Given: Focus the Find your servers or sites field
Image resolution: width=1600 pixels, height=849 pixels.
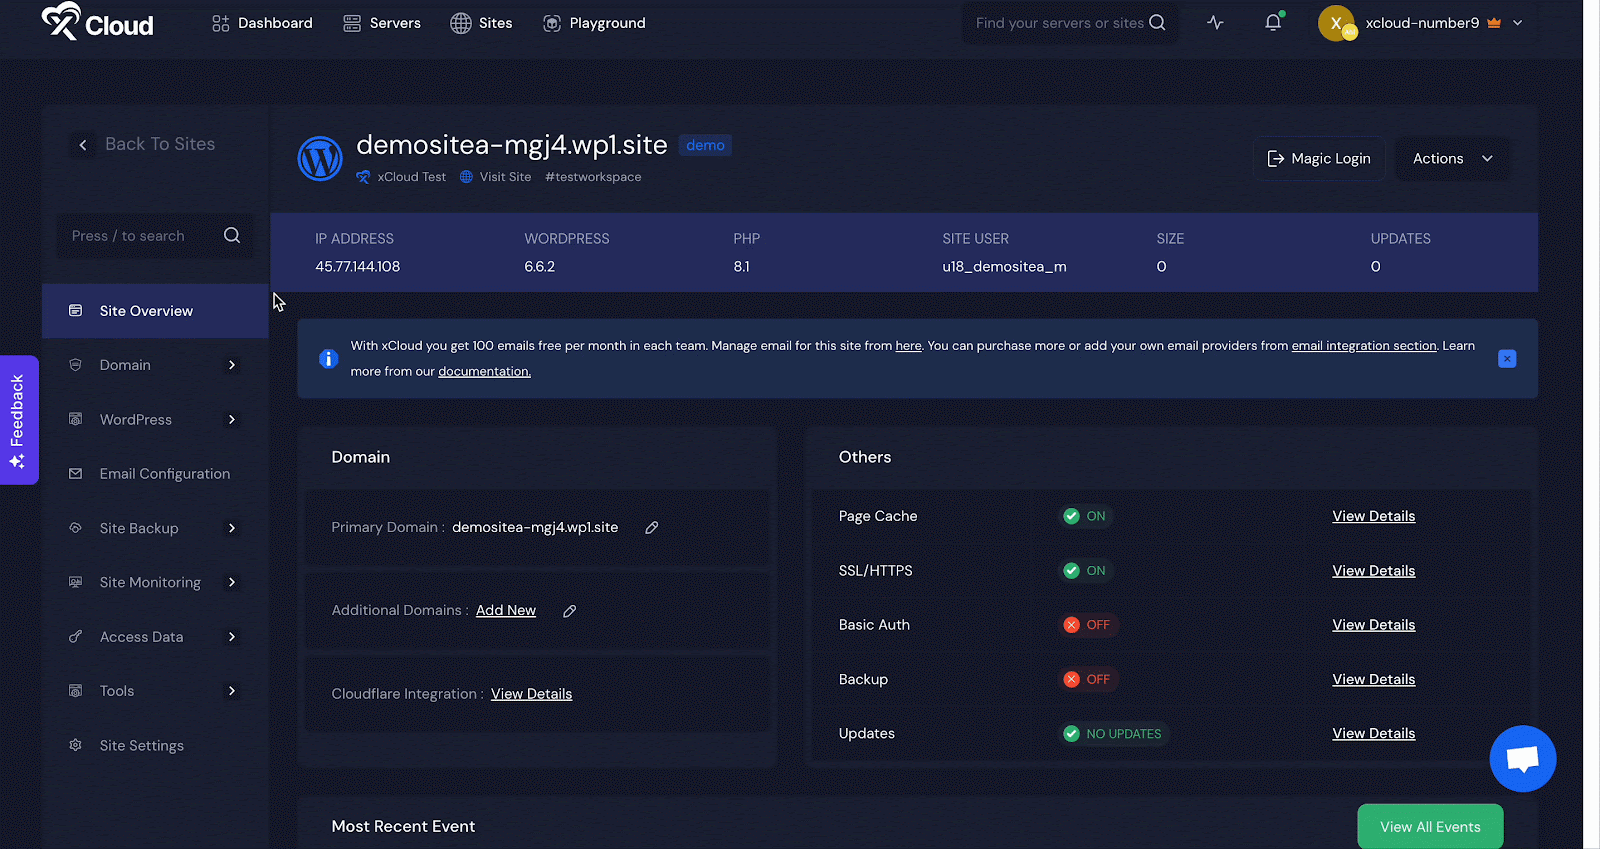Looking at the screenshot, I should (1070, 23).
